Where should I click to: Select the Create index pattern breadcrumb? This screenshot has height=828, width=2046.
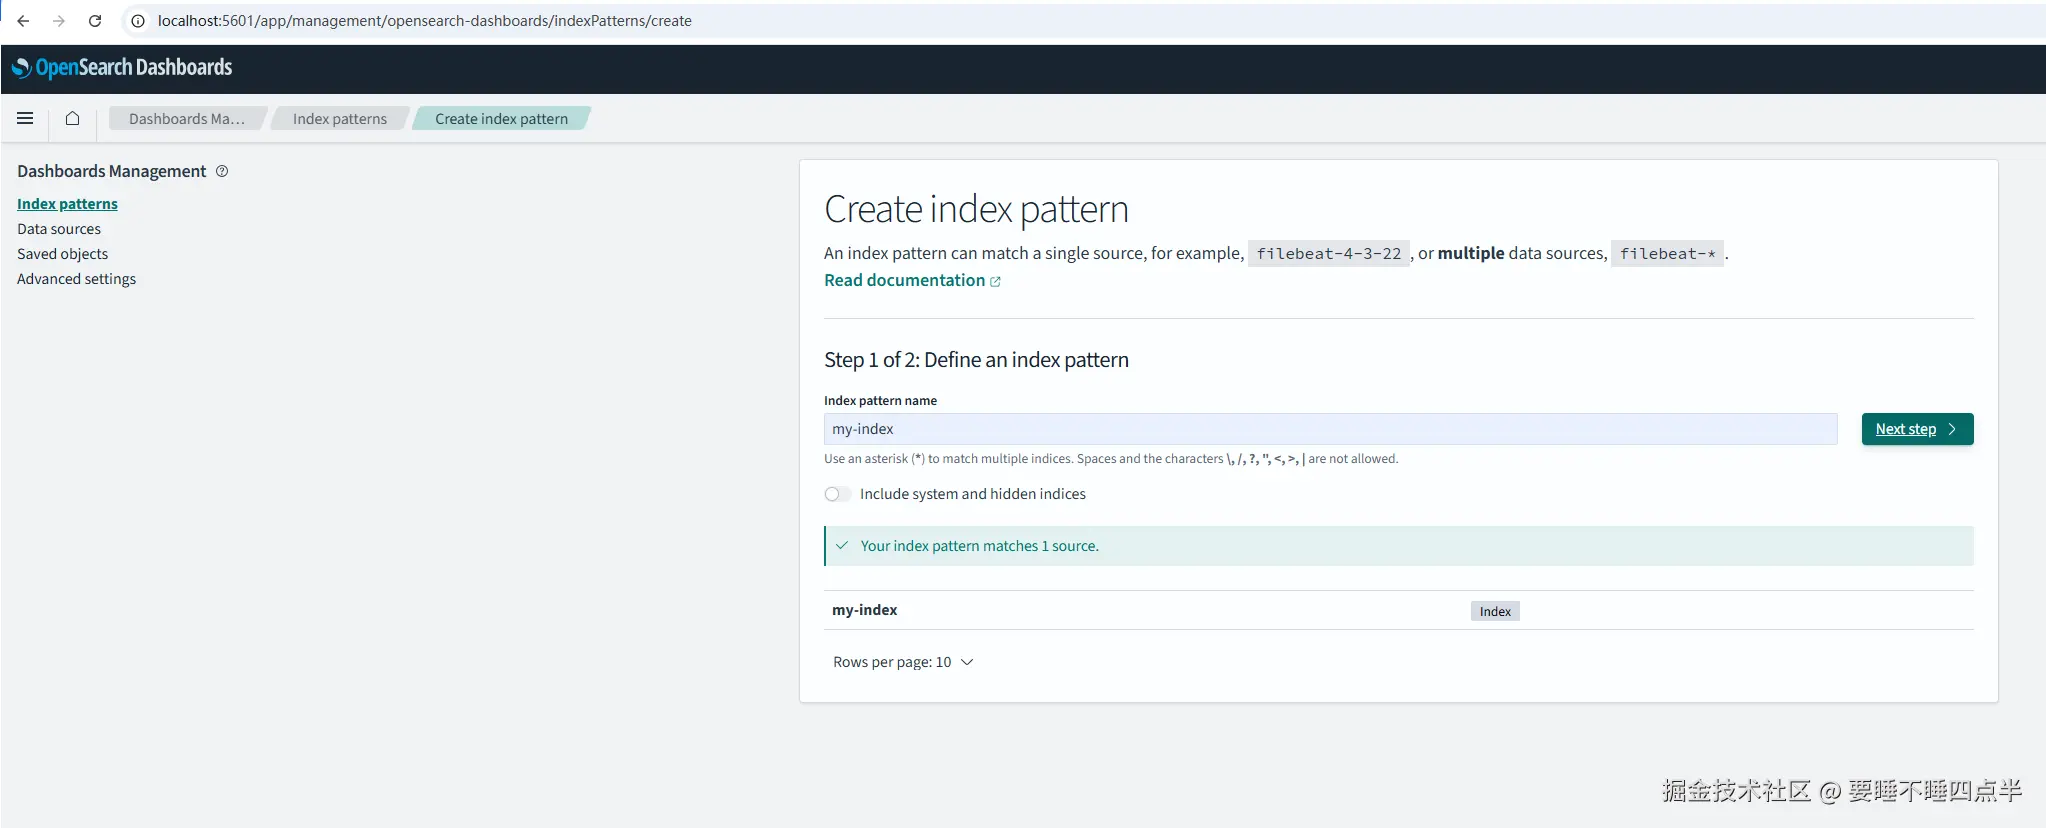[x=501, y=119]
